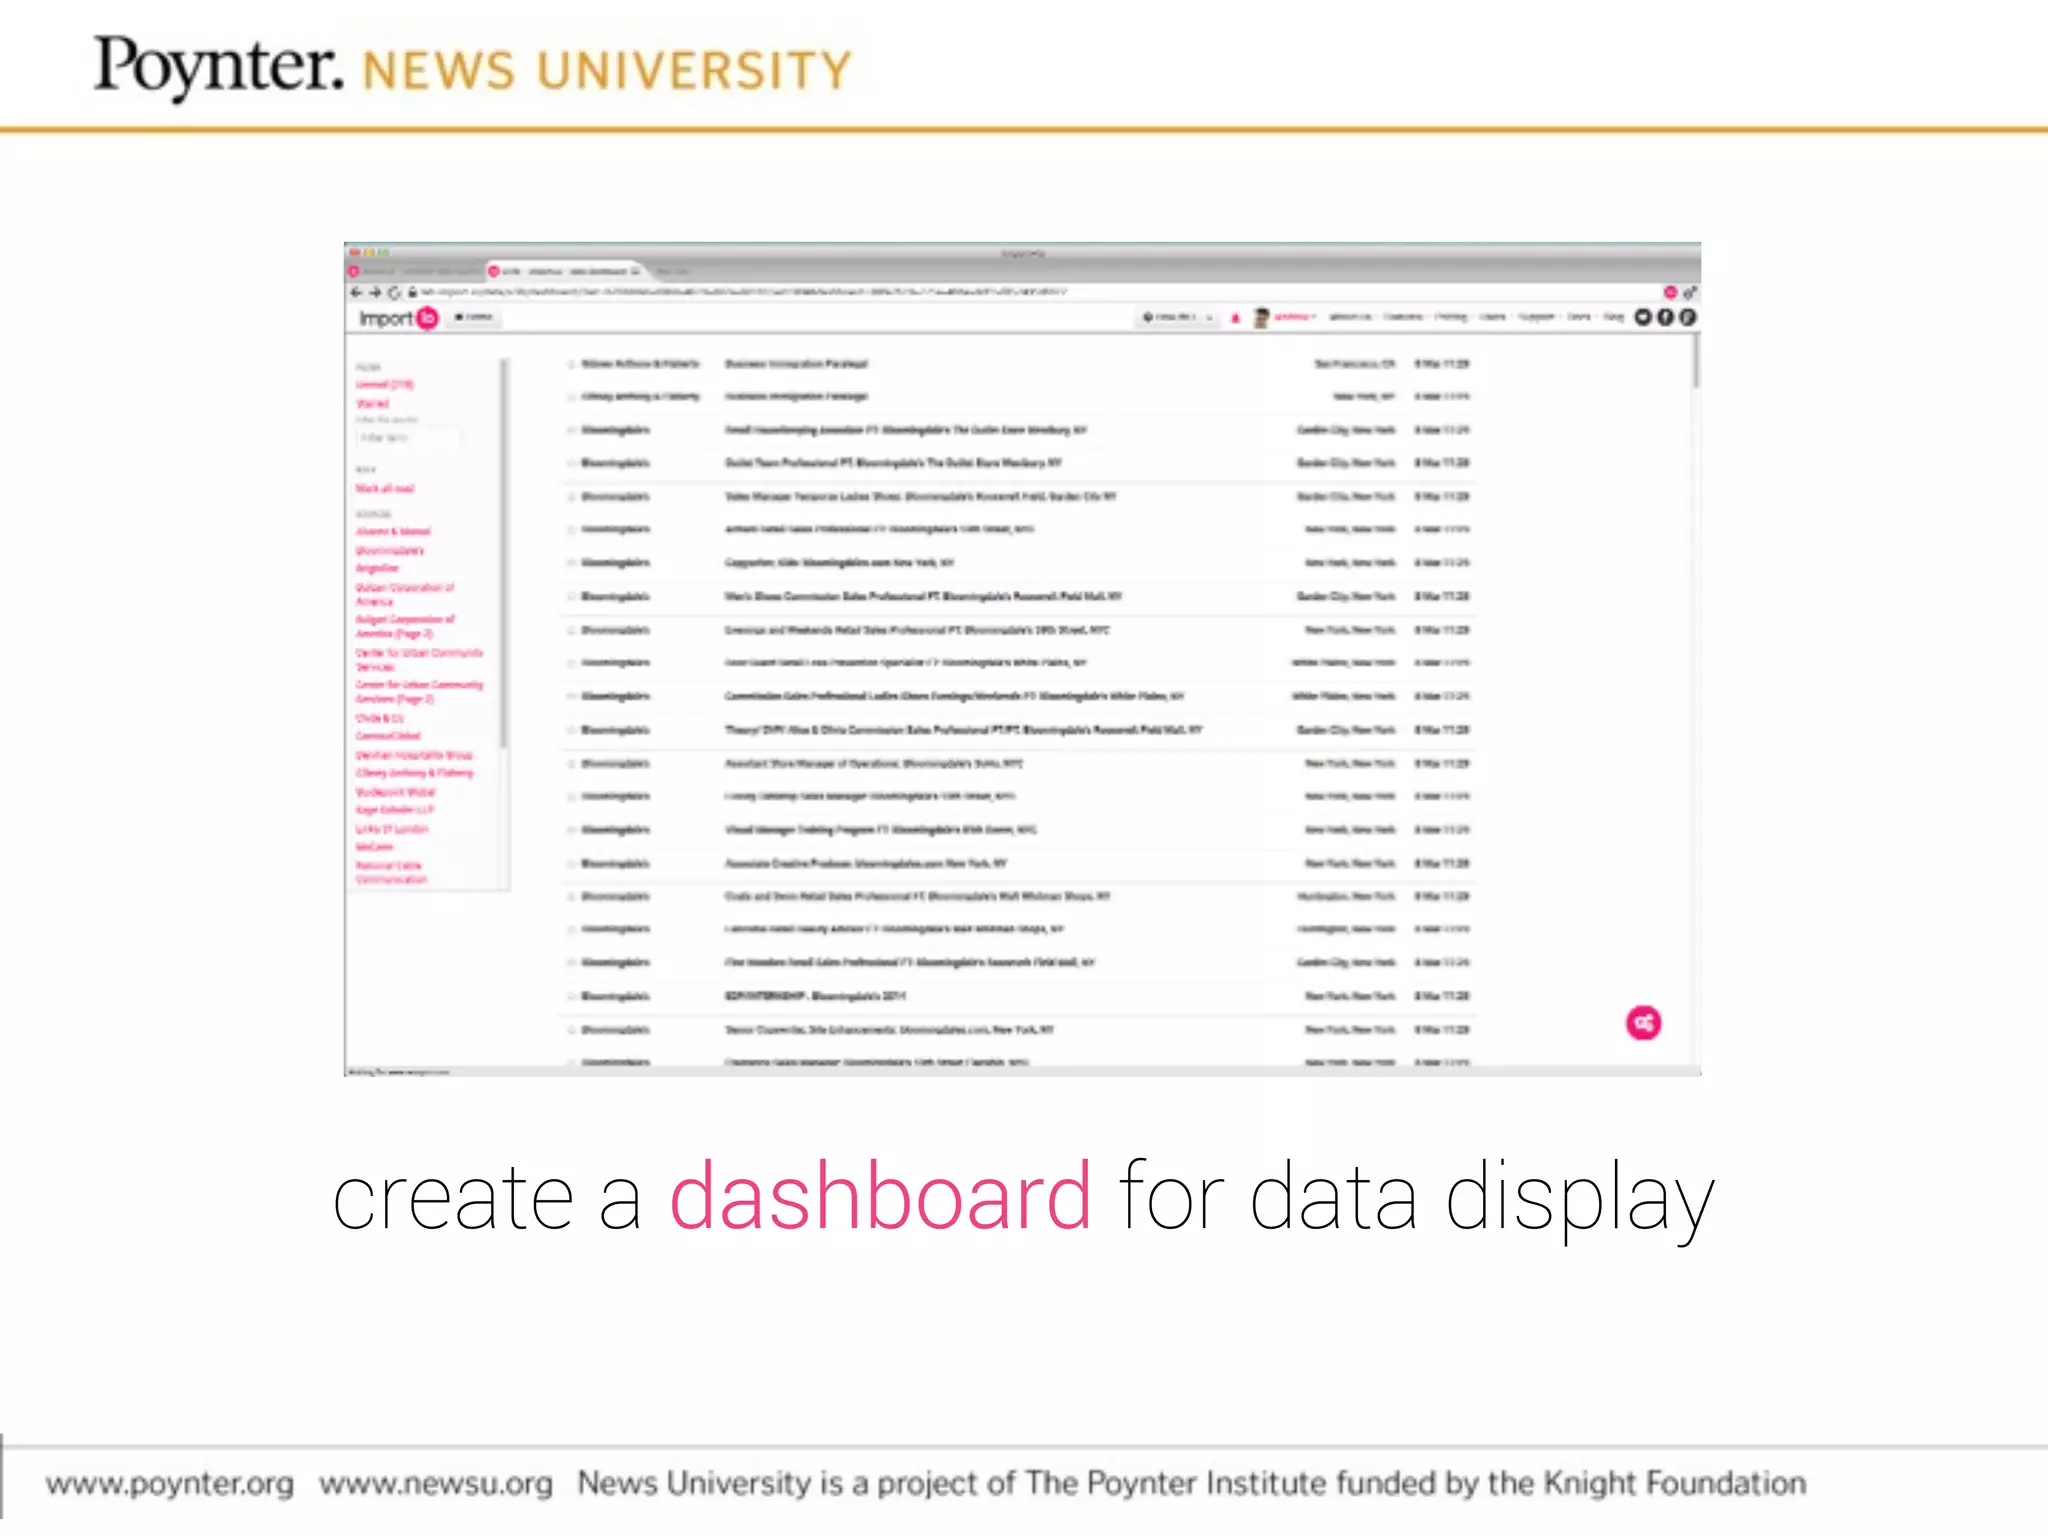Image resolution: width=2048 pixels, height=1536 pixels.
Task: Click the browser back arrow
Action: 356,293
